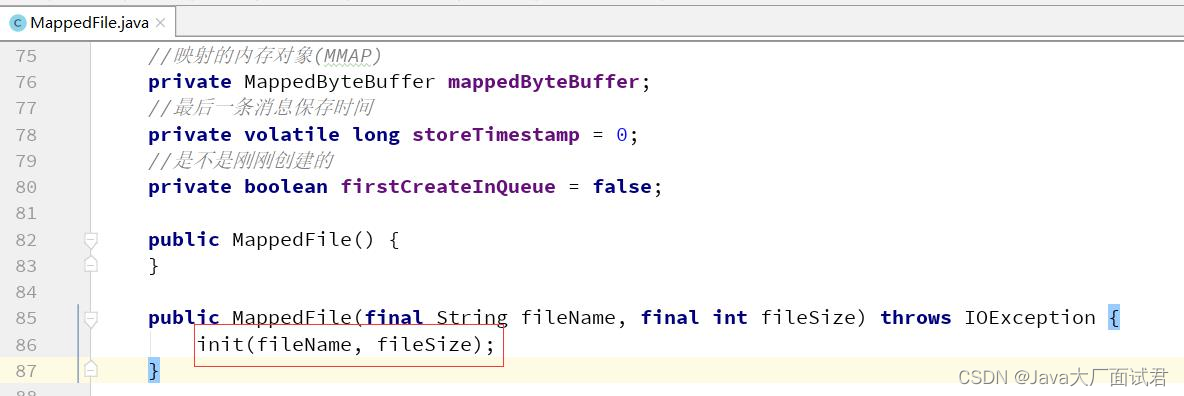Click the false value on line 80

click(621, 187)
